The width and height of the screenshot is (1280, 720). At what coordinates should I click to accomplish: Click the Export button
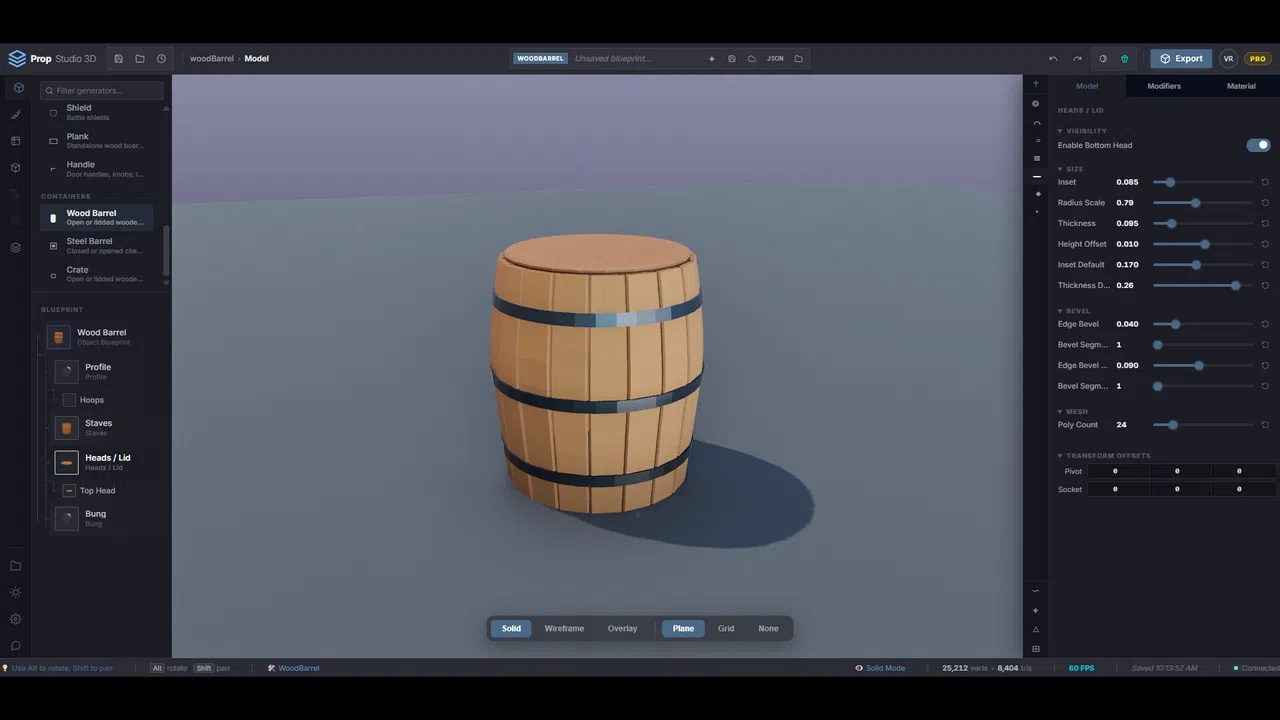[1181, 59]
